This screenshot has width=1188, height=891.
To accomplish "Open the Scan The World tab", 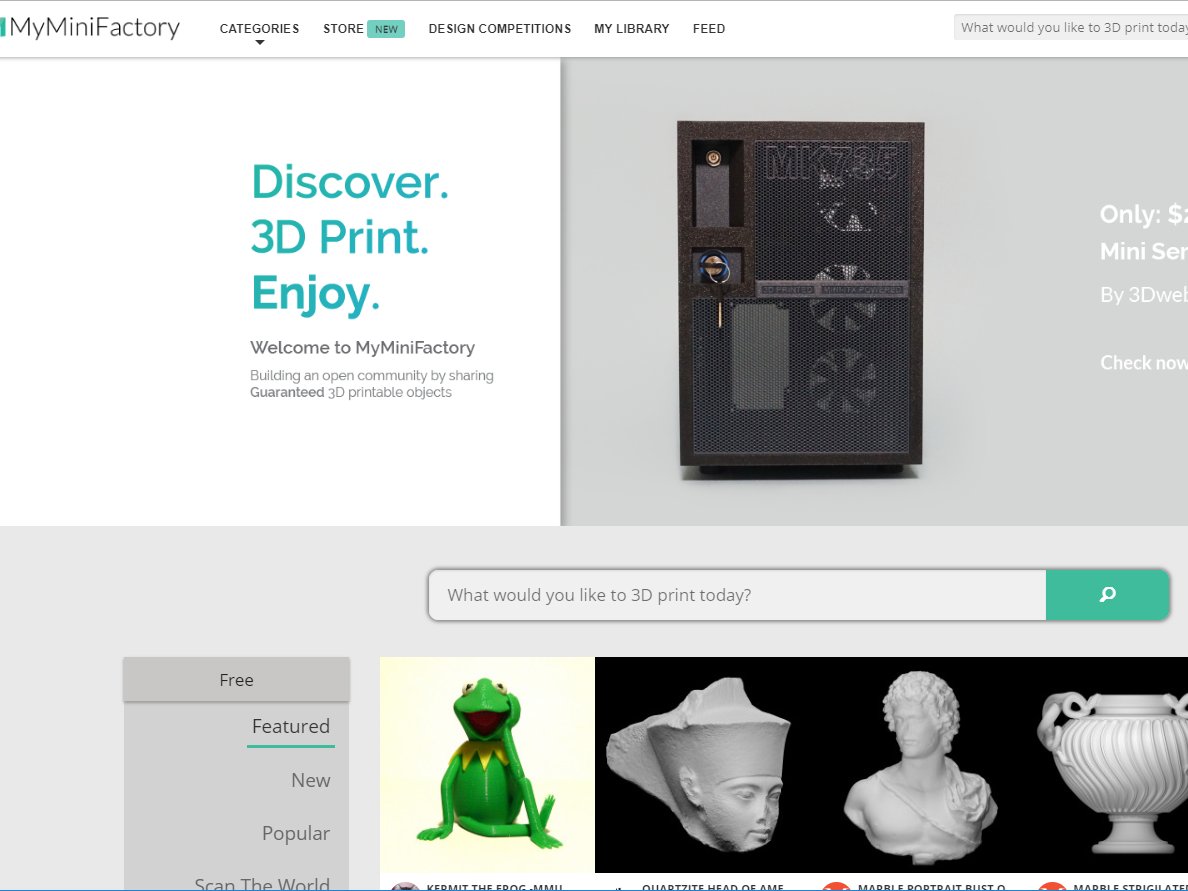I will point(262,883).
